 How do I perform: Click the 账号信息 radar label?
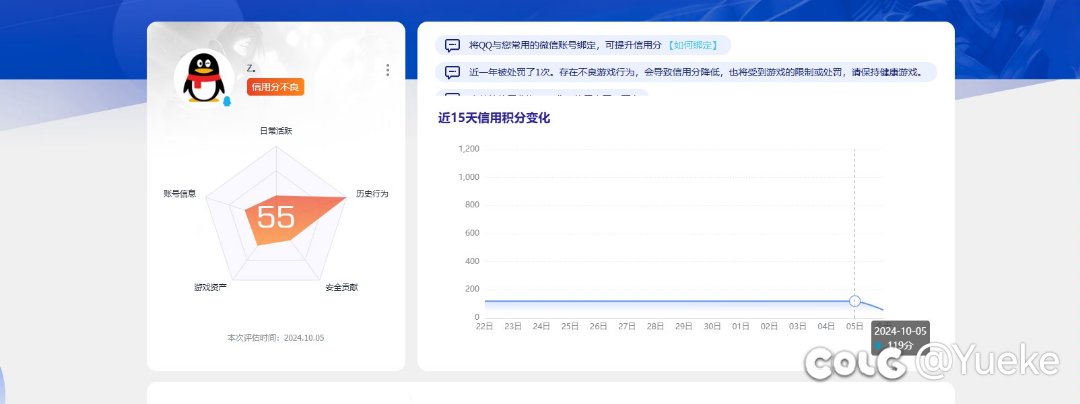(180, 193)
